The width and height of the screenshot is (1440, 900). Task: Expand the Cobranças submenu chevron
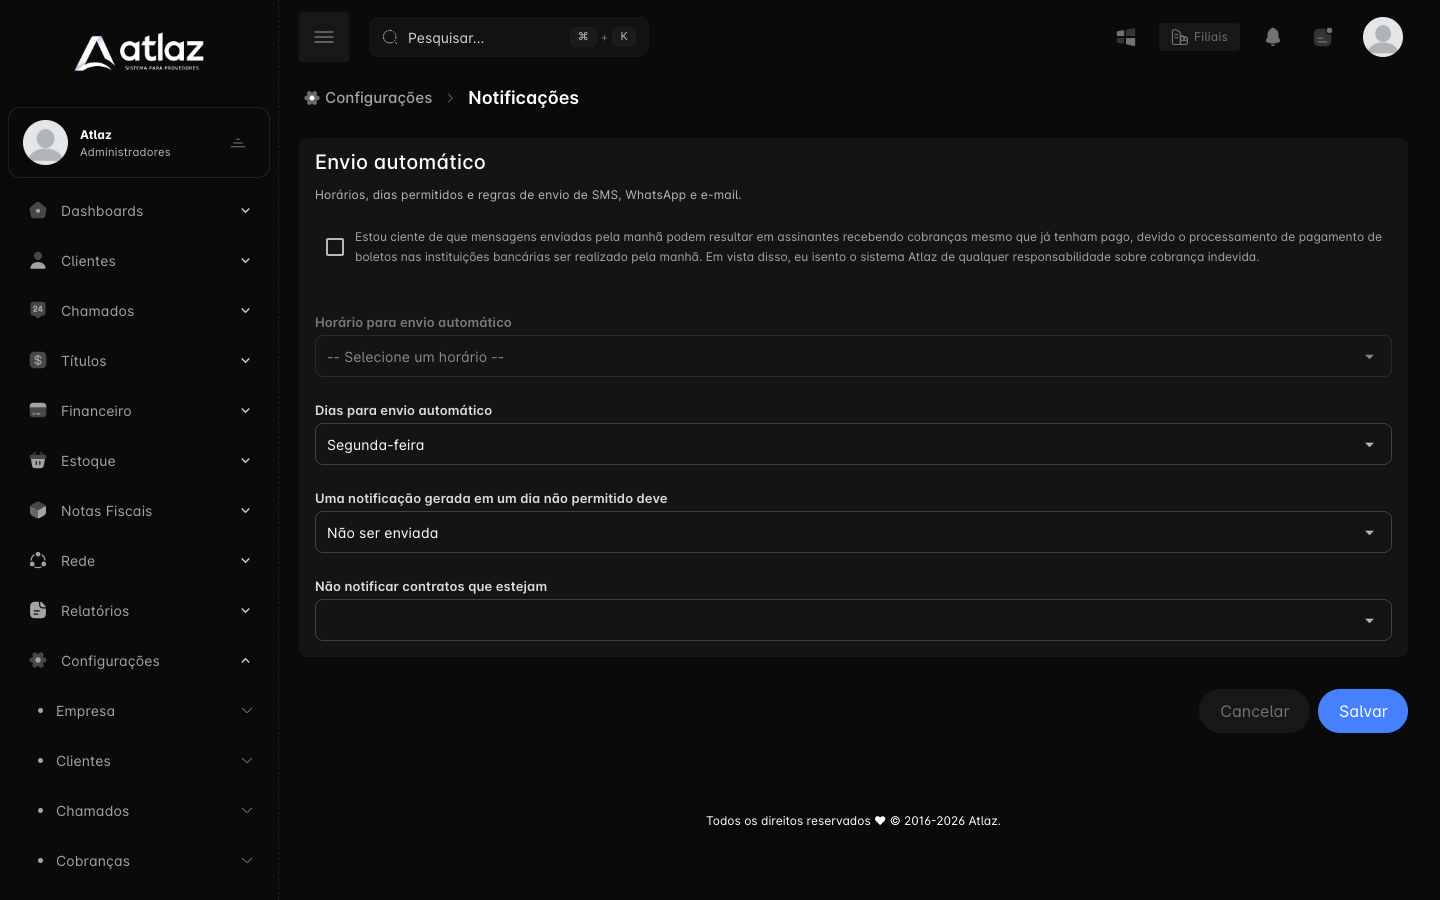(247, 860)
